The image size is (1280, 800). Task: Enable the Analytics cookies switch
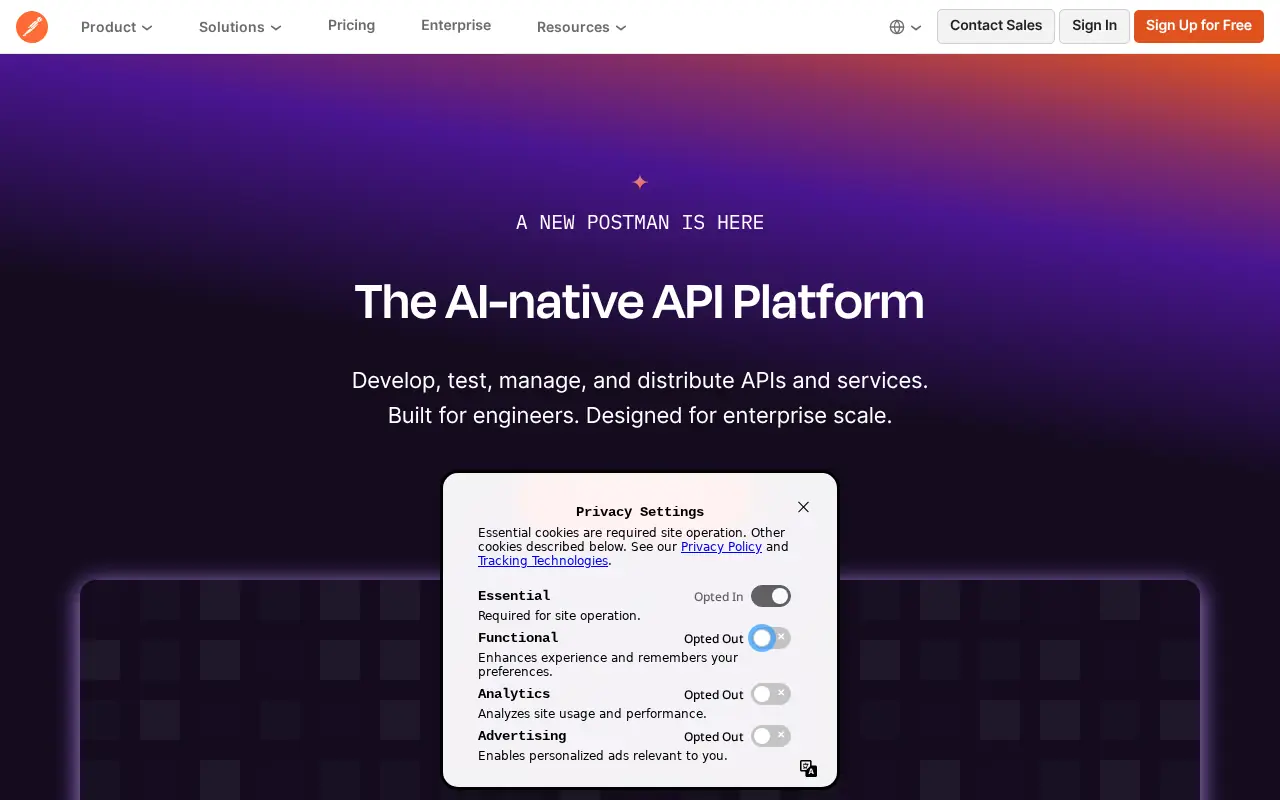tap(771, 694)
